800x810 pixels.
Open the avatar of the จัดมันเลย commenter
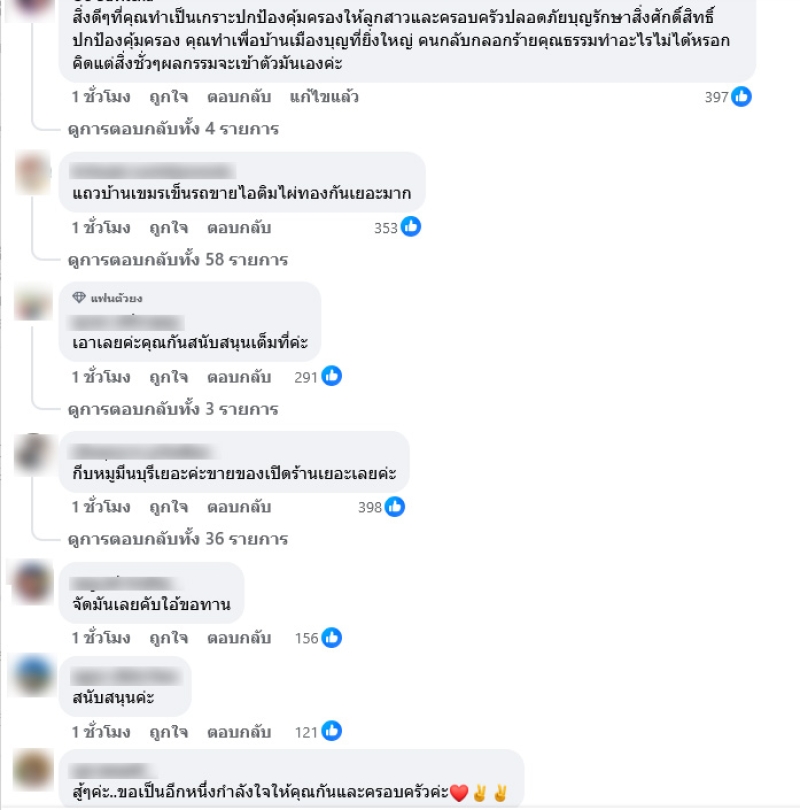point(33,582)
